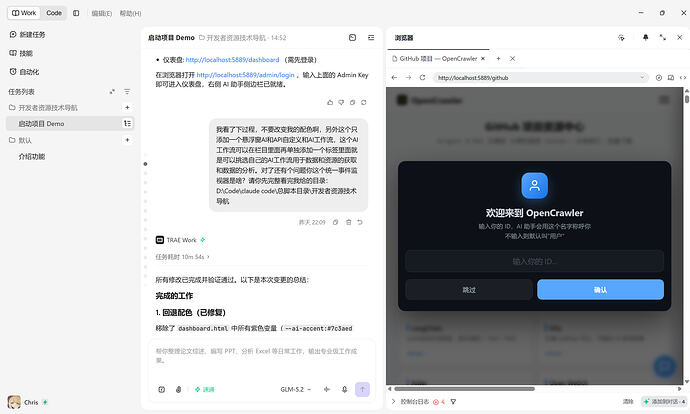Screen dimensions: 690x414
Task: Open the localhost:5889/dashboard link
Action: [x=232, y=60]
